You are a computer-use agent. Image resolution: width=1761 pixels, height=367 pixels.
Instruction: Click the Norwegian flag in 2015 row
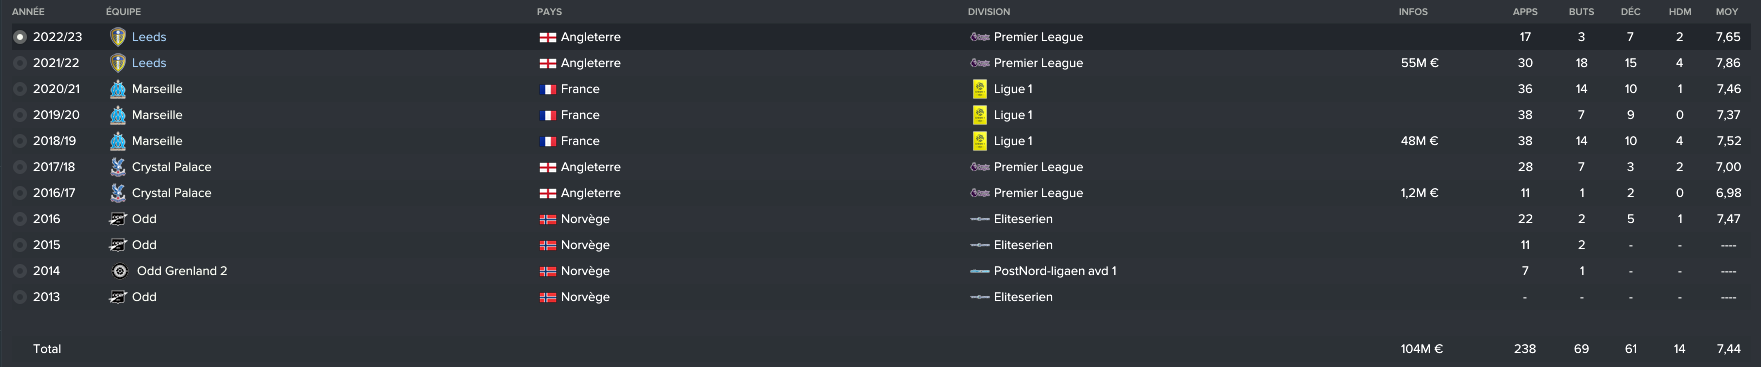point(548,245)
